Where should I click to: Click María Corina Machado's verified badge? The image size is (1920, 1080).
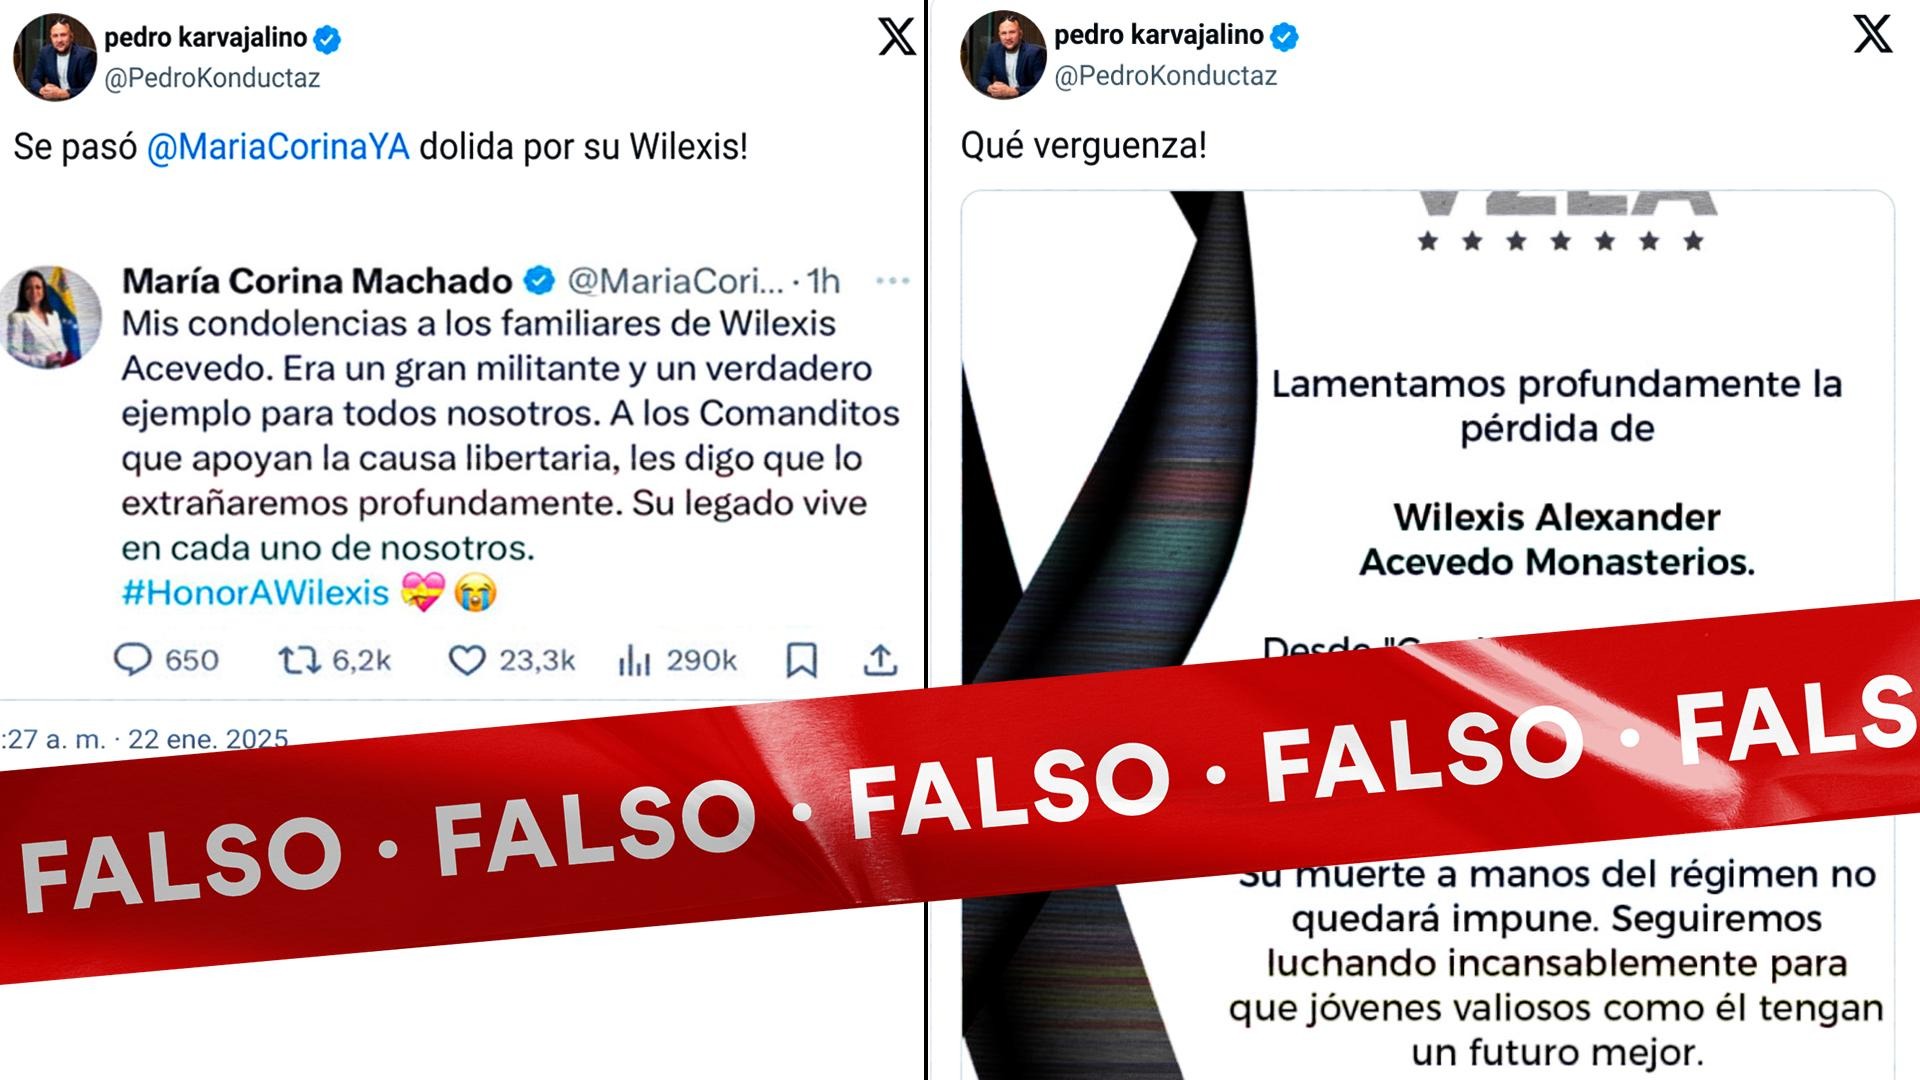(x=539, y=281)
